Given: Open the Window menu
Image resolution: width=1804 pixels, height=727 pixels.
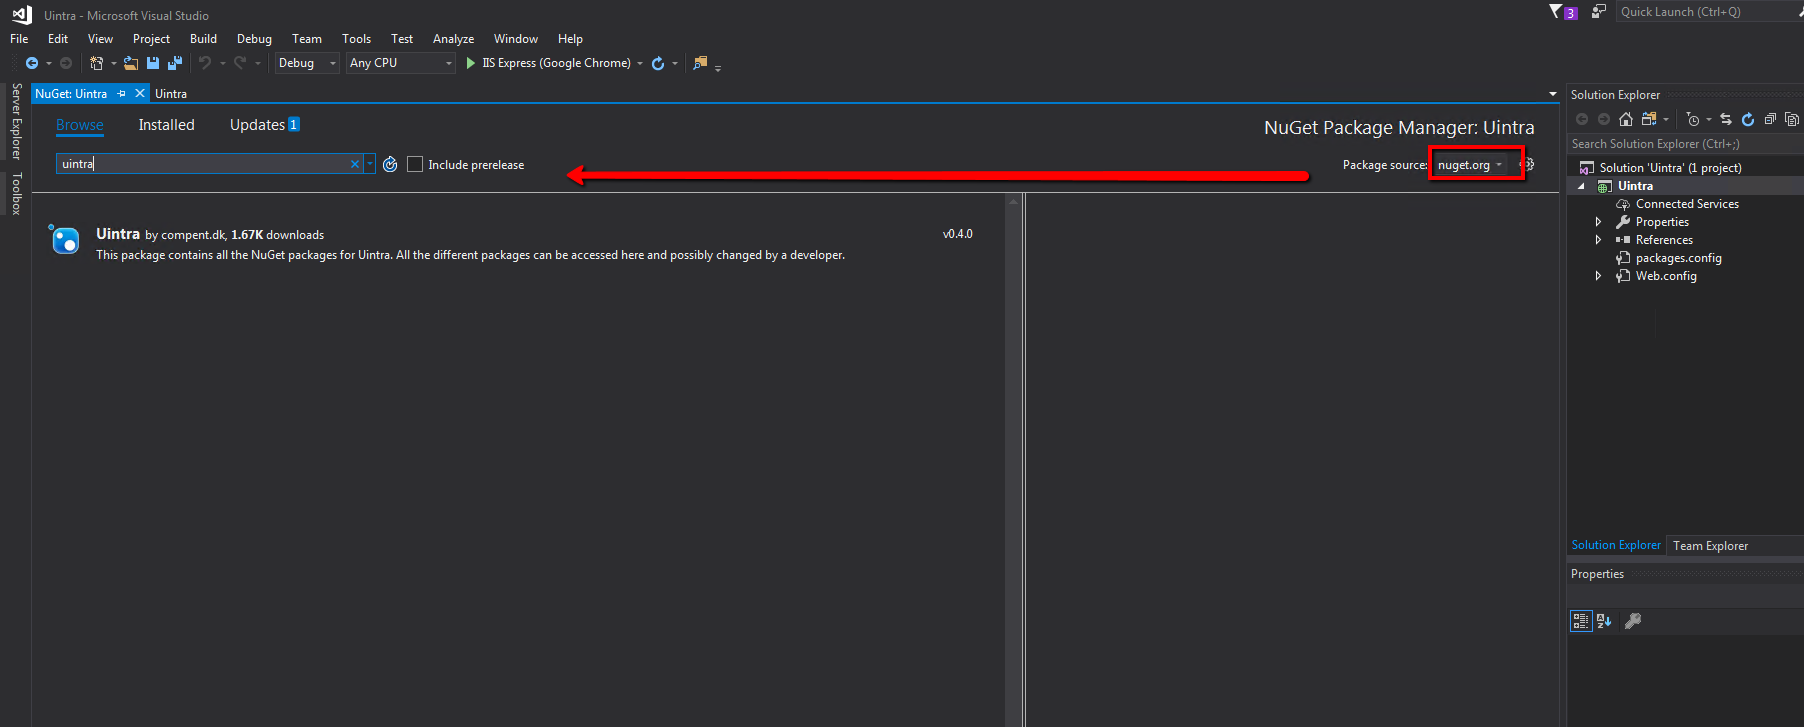Looking at the screenshot, I should tap(515, 39).
